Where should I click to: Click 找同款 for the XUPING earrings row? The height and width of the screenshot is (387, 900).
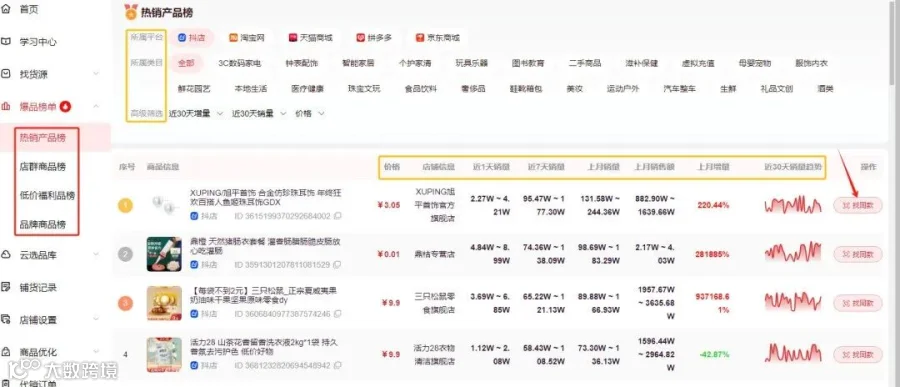click(x=858, y=205)
